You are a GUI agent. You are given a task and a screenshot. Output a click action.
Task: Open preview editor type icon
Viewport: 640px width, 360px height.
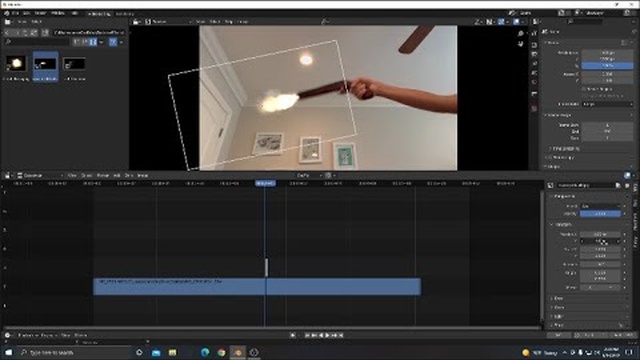tap(137, 22)
